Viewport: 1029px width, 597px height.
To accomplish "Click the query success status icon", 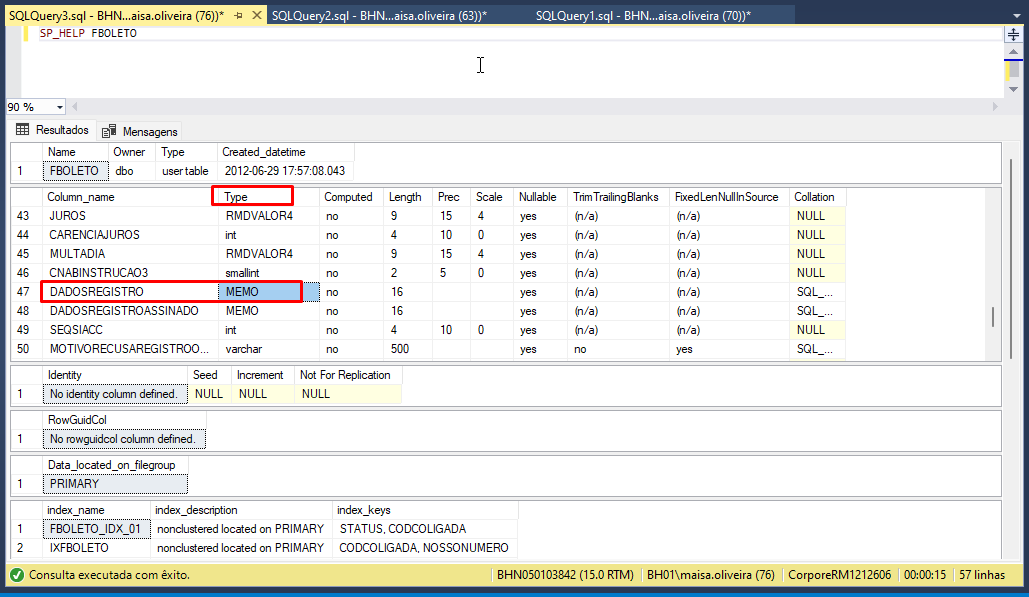I will click(x=17, y=575).
